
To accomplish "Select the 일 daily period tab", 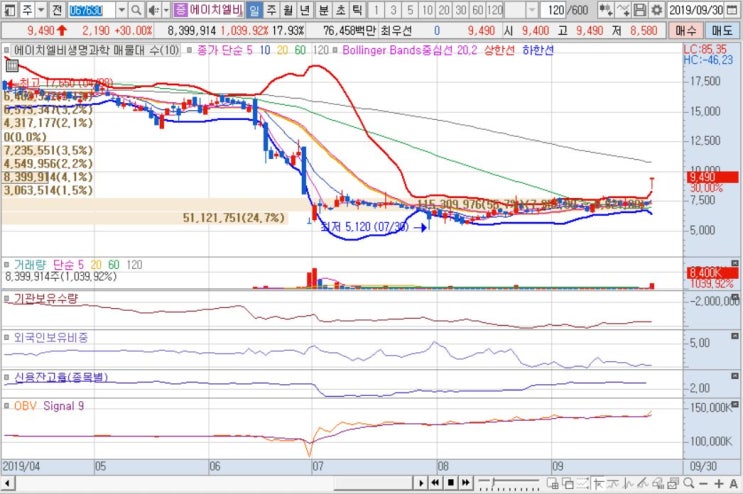I will 254,9.
